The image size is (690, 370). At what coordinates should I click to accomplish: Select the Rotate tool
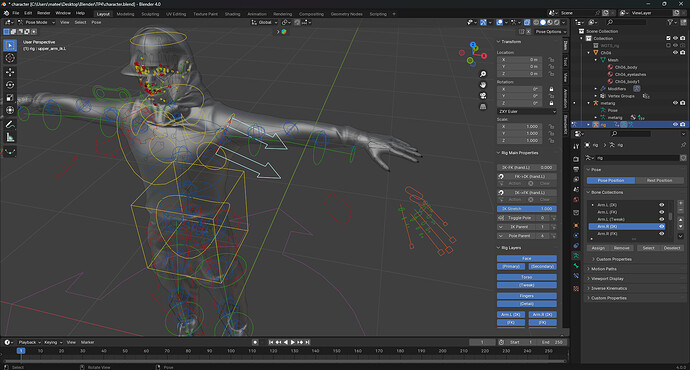[10, 85]
